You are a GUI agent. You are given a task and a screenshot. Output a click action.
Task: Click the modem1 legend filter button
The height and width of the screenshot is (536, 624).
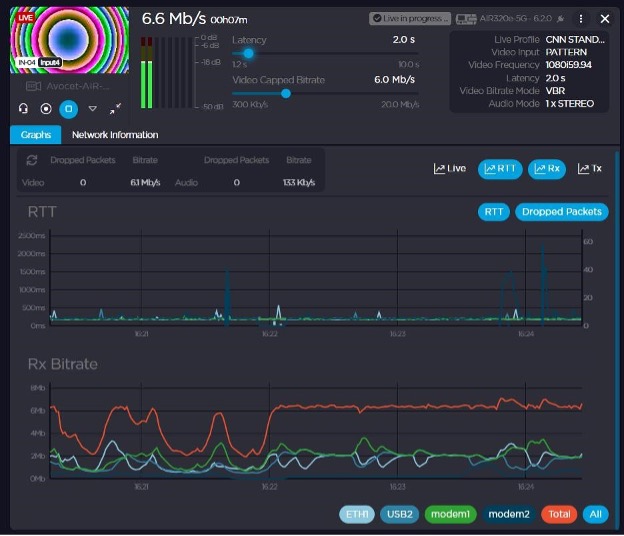450,514
